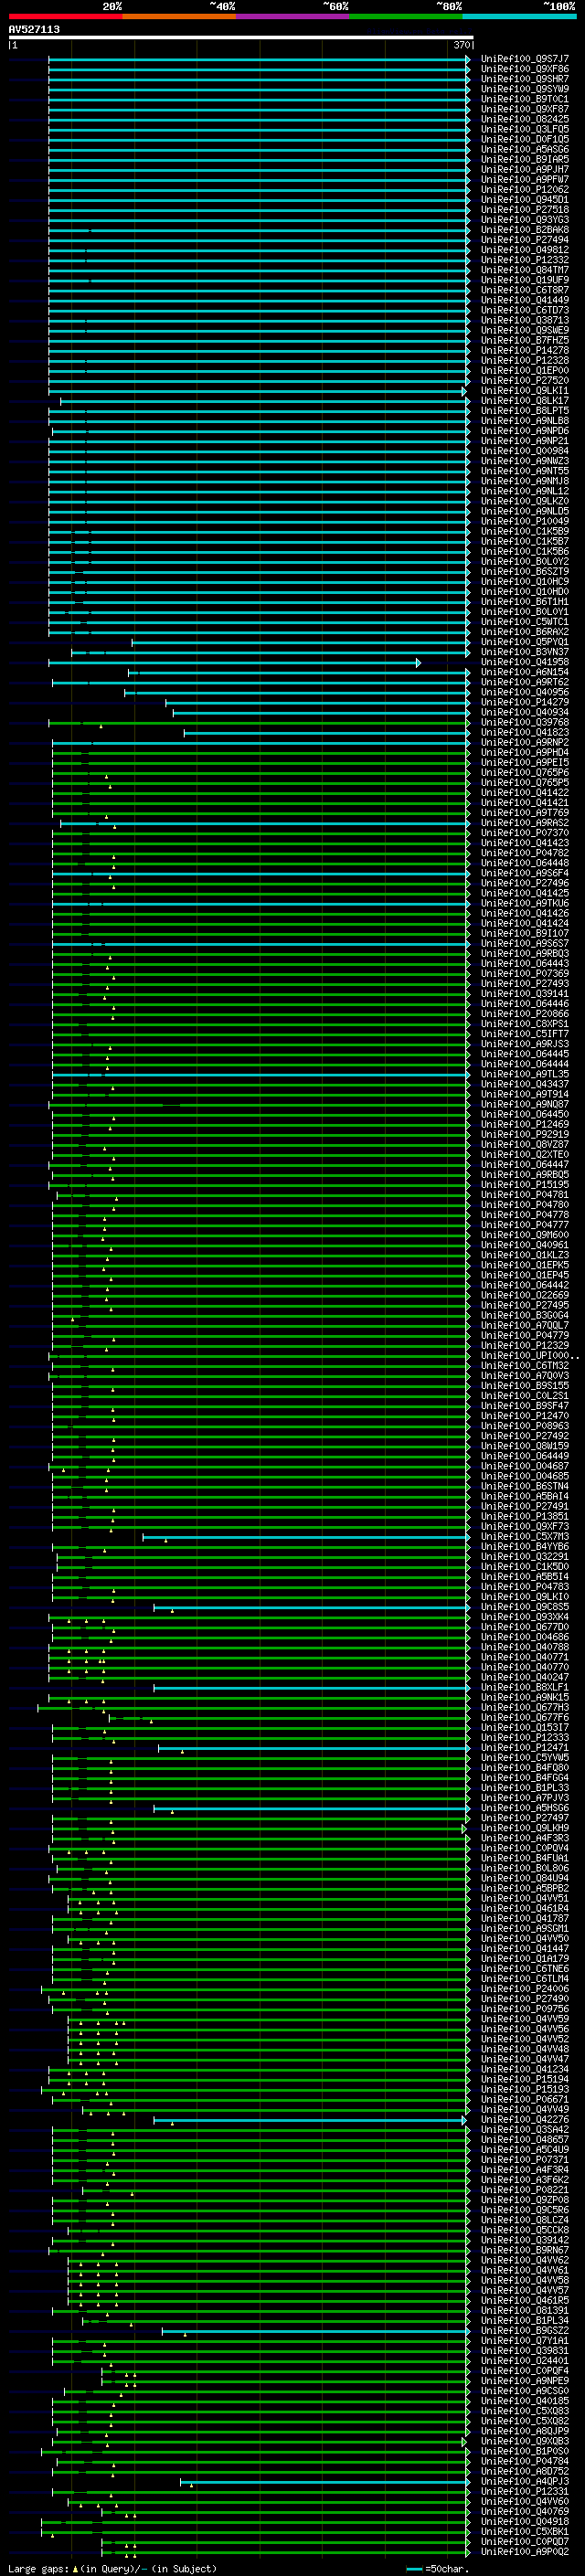Select label UniRef100_A5HSG6
The width and height of the screenshot is (585, 2576).
point(525,1808)
